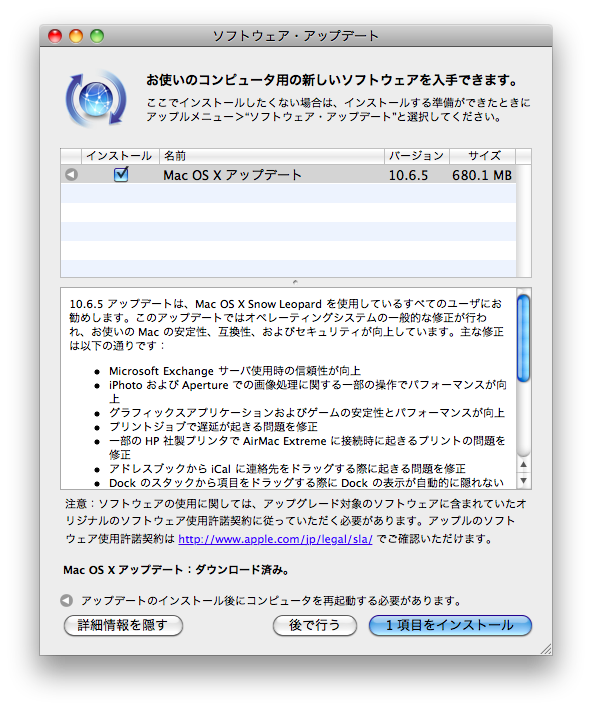Close the ソフトウェア・アップデート window
The image size is (592, 710).
point(55,36)
